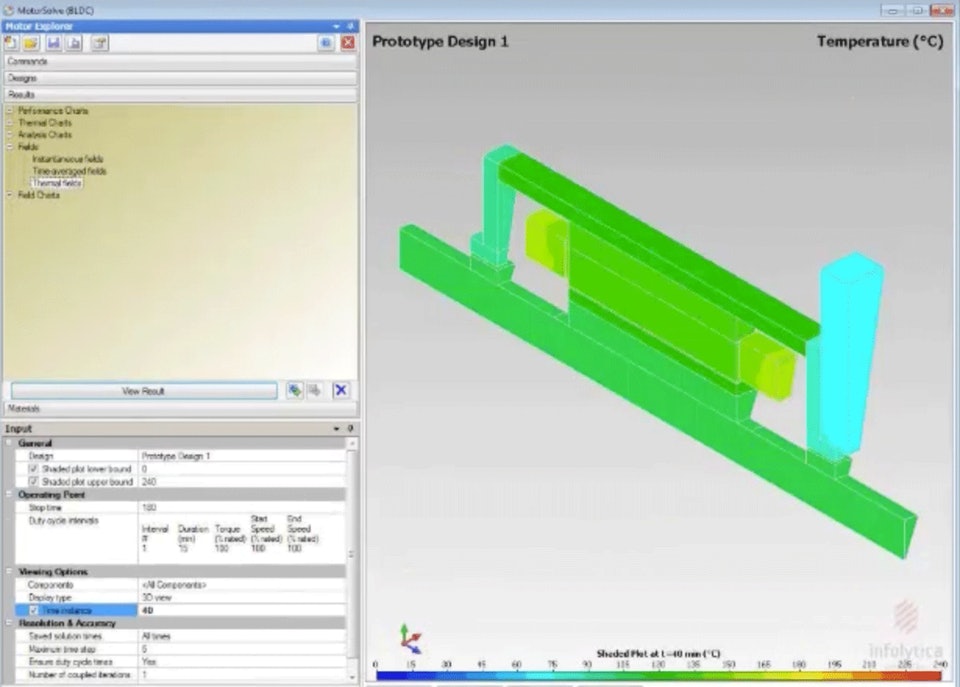Screen dimensions: 960x687
Task: Click the Input panel scroll up arrow
Action: pos(352,443)
